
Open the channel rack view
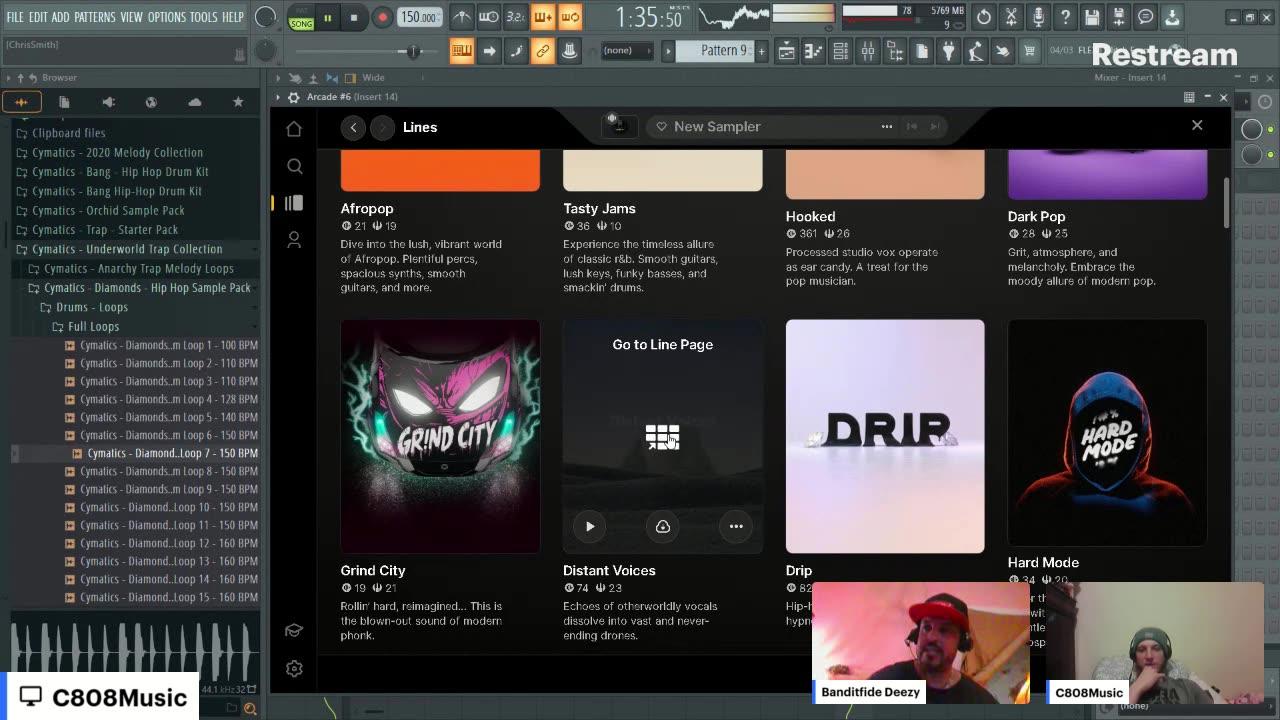click(x=841, y=51)
